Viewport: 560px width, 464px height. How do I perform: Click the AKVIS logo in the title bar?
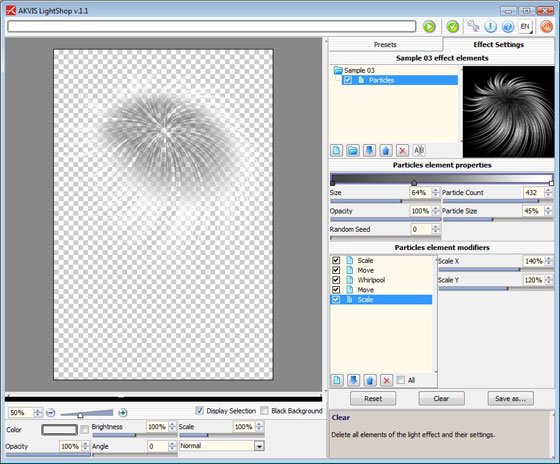pyautogui.click(x=11, y=11)
